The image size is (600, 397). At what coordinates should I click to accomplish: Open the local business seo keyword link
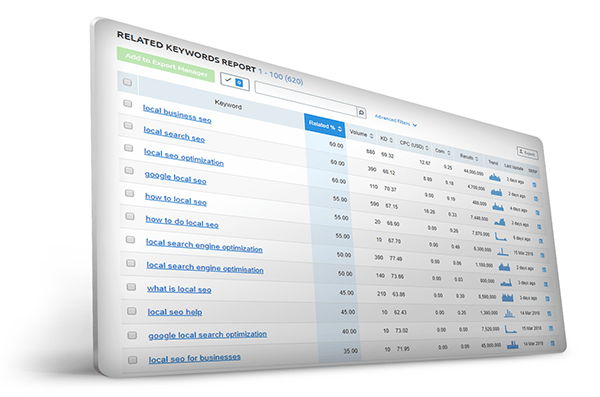(x=177, y=114)
